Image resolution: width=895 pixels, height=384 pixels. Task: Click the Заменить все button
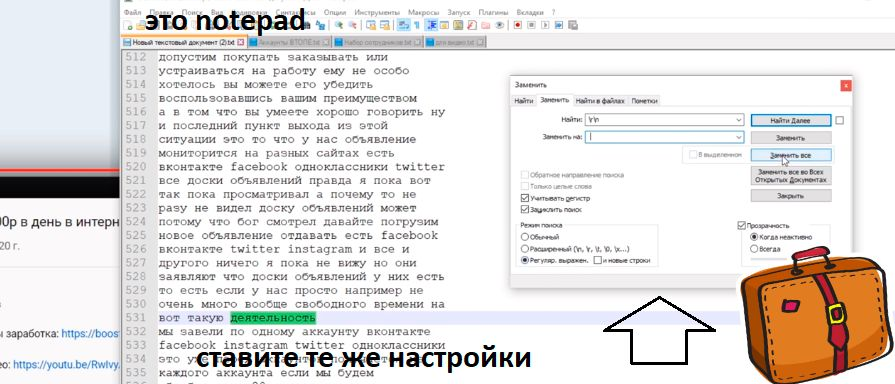click(x=791, y=155)
